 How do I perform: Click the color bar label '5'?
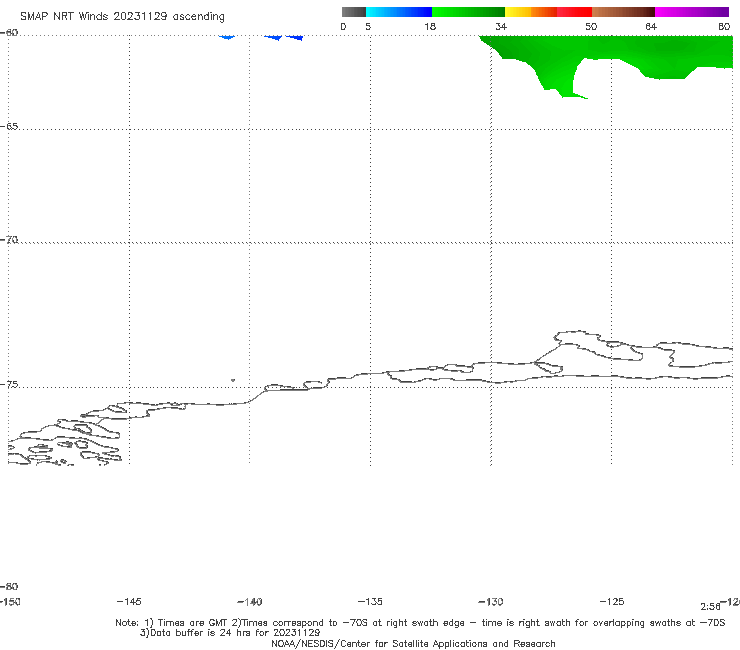(x=368, y=26)
